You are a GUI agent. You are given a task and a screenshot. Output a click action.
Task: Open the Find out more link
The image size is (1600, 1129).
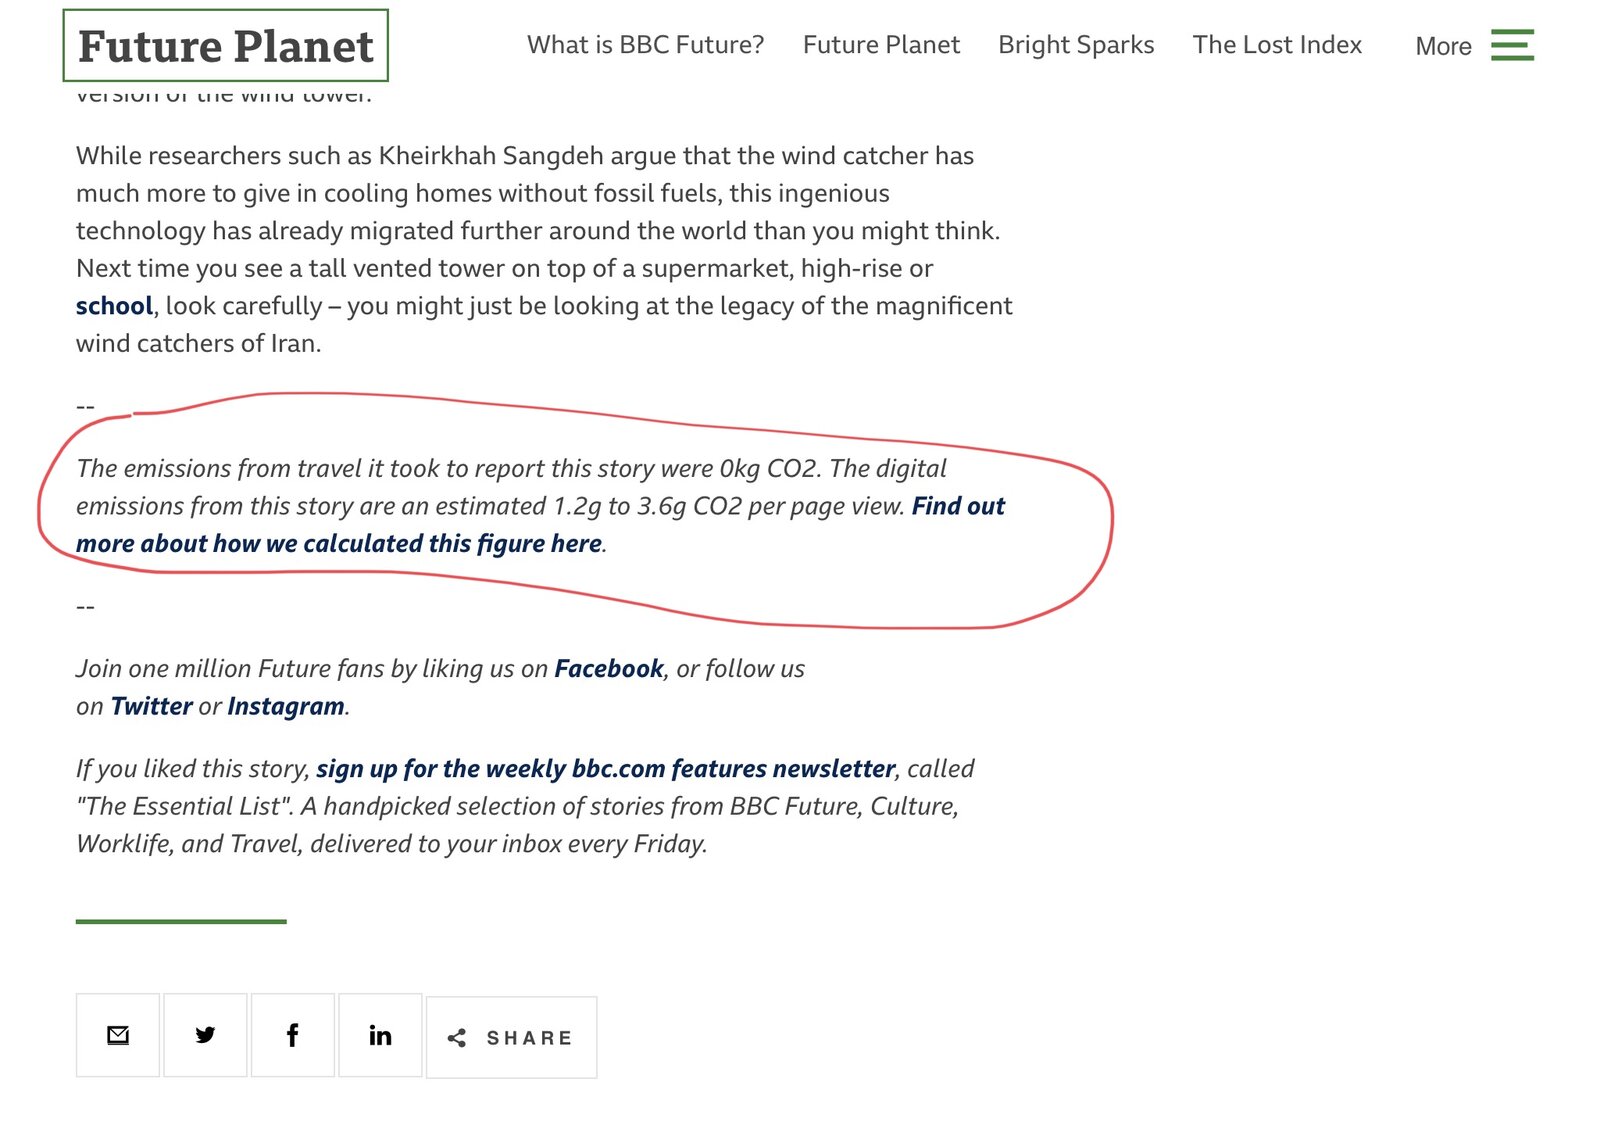pos(958,506)
